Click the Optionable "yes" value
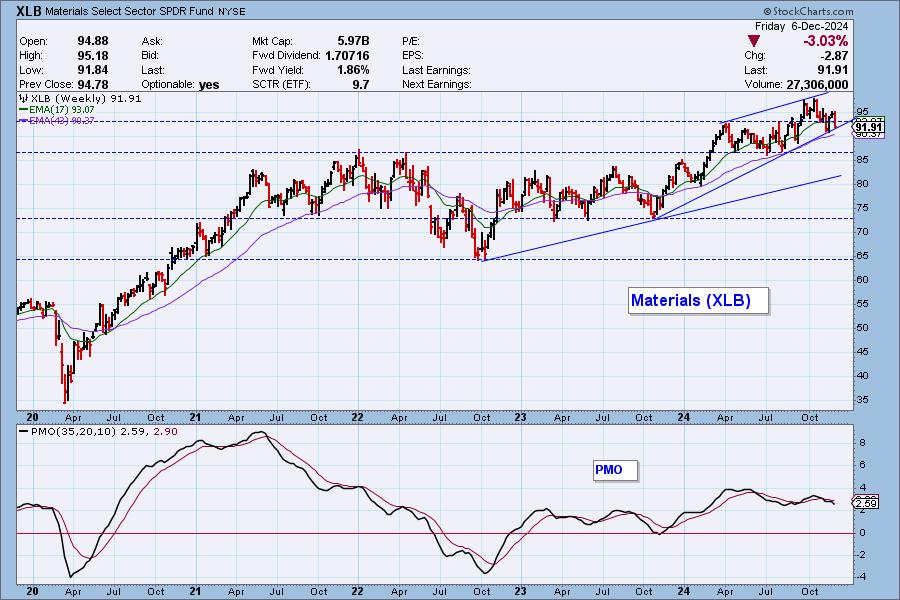 [x=209, y=85]
